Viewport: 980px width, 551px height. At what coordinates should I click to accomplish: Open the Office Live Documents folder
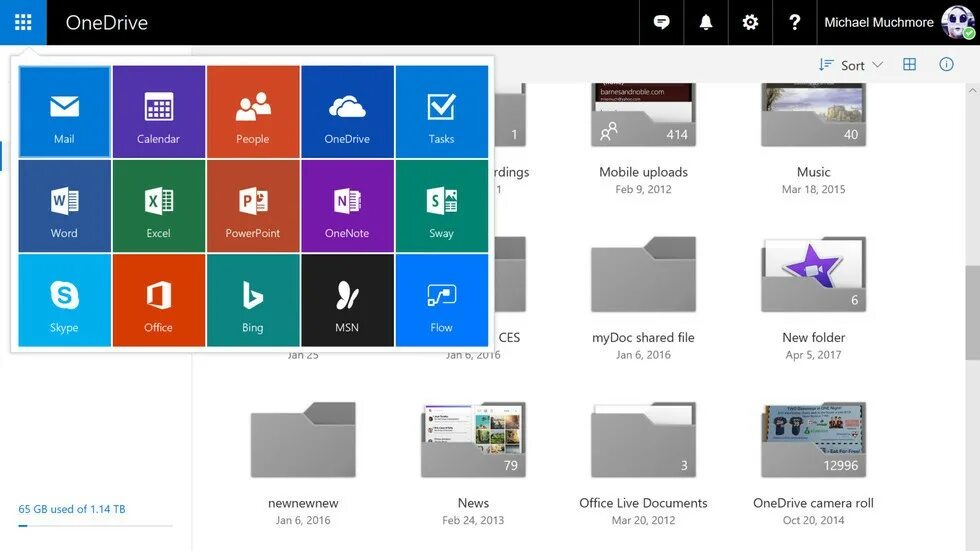coord(643,440)
